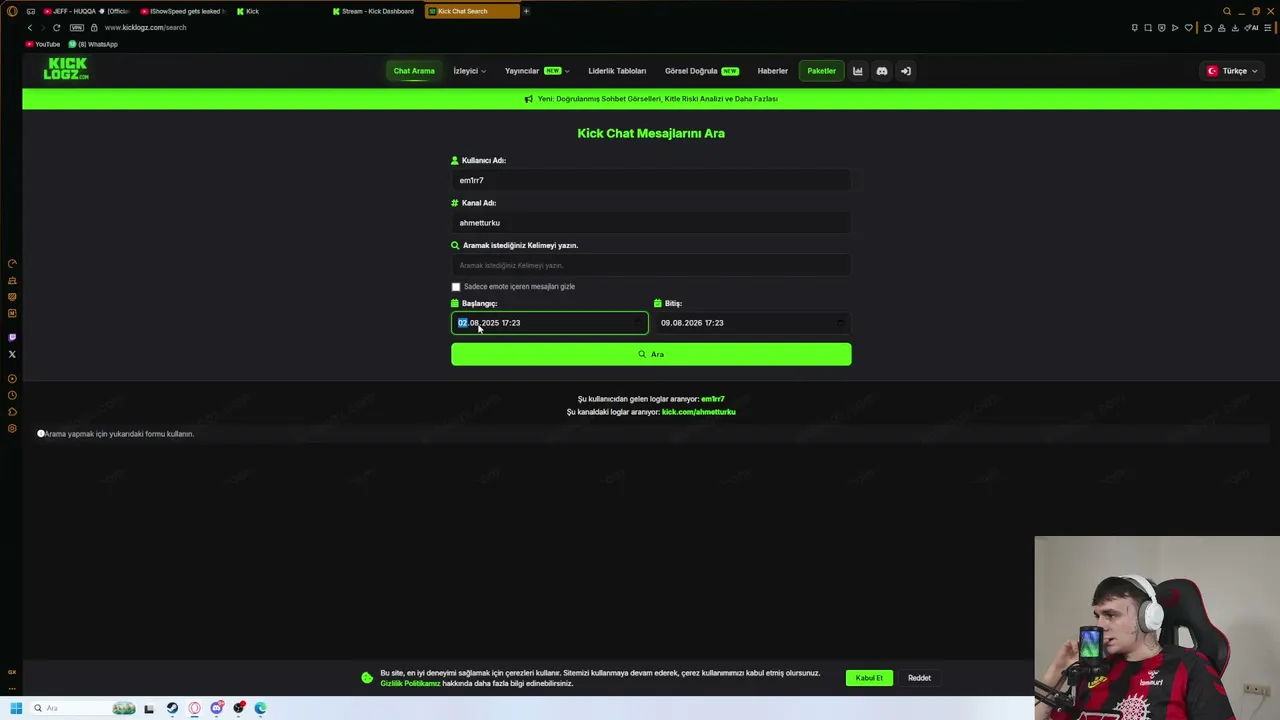Open Opera GX from the taskbar

pos(194,708)
